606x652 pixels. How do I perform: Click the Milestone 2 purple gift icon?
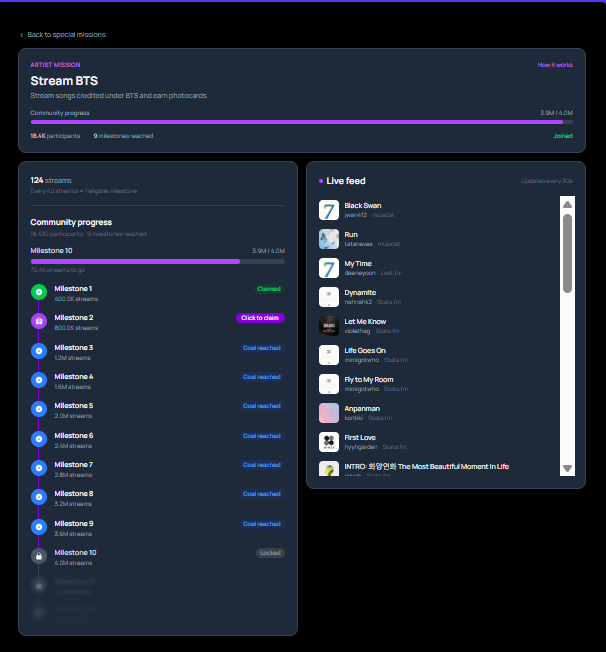[x=39, y=321]
